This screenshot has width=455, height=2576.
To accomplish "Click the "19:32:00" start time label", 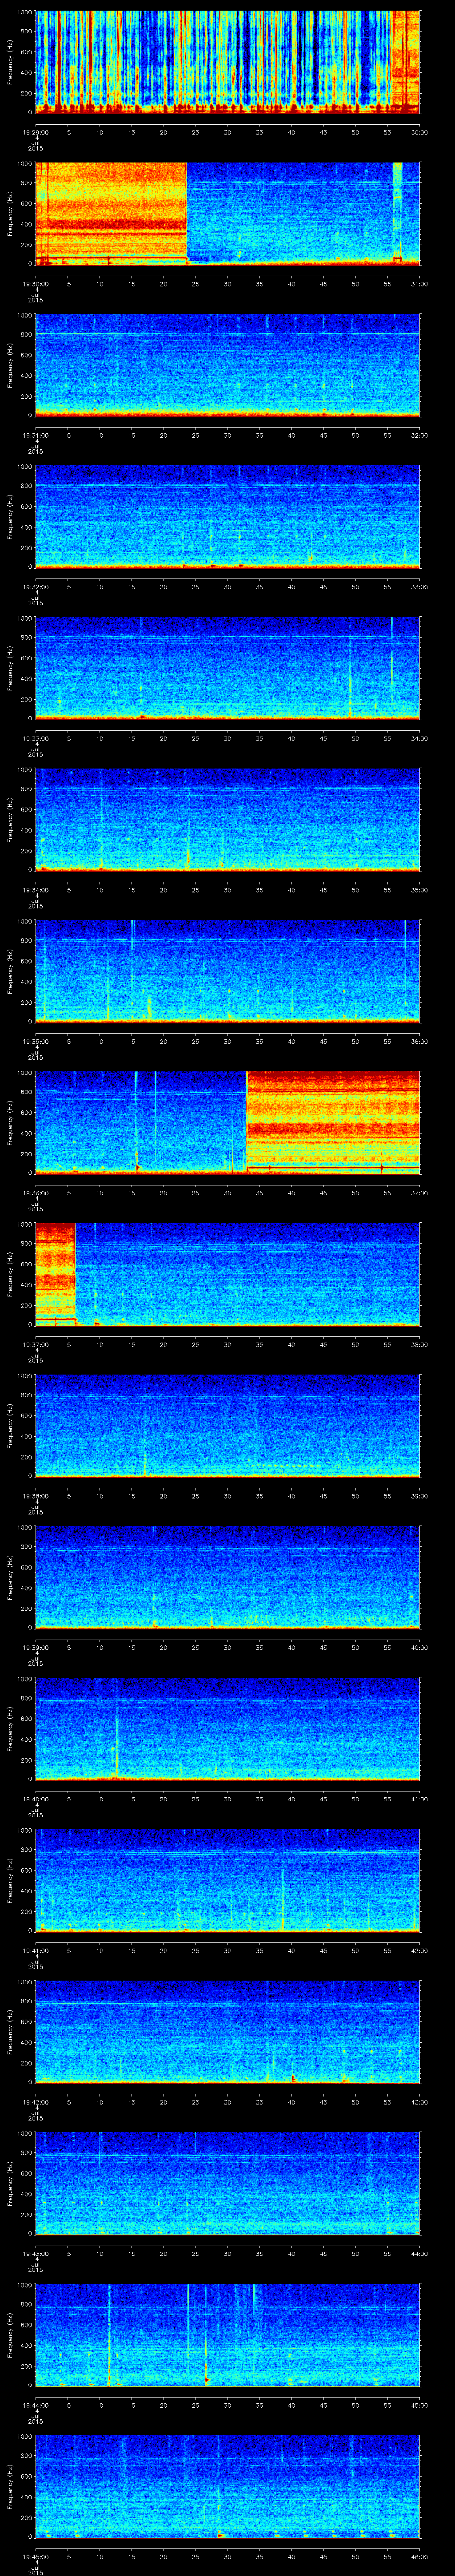I will click(35, 586).
